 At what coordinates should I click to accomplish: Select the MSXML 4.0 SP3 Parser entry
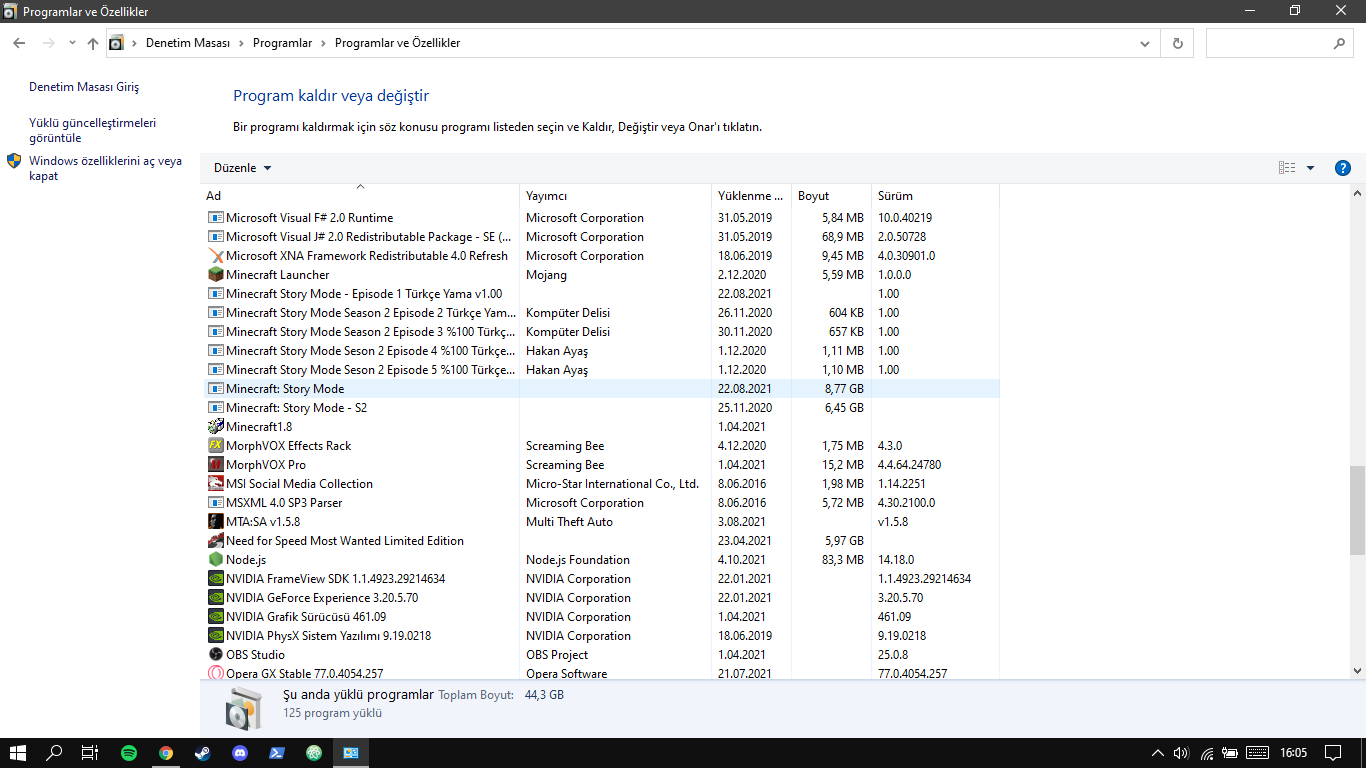pyautogui.click(x=602, y=503)
